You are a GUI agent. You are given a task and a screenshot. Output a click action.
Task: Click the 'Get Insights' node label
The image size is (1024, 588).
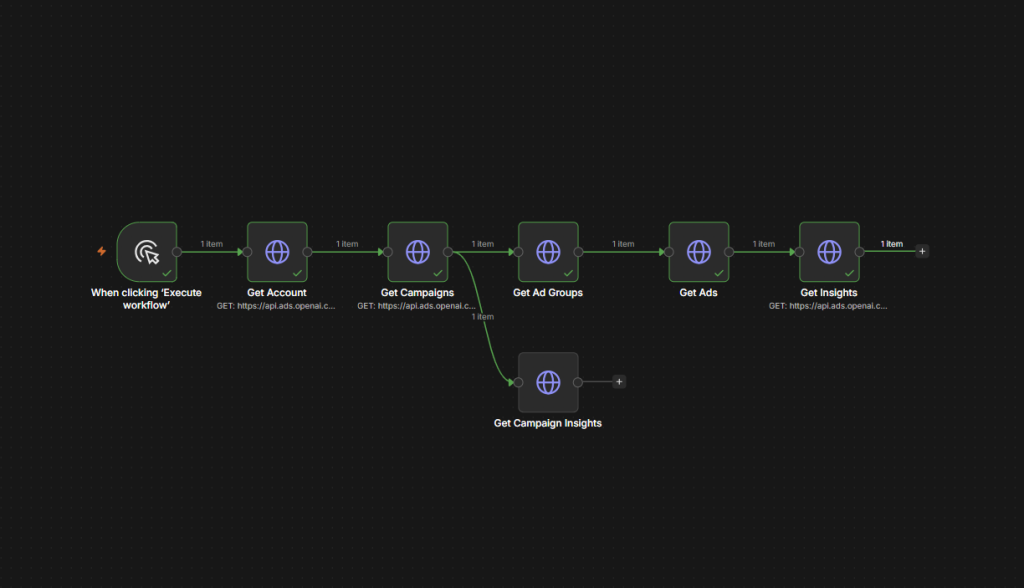coord(829,293)
